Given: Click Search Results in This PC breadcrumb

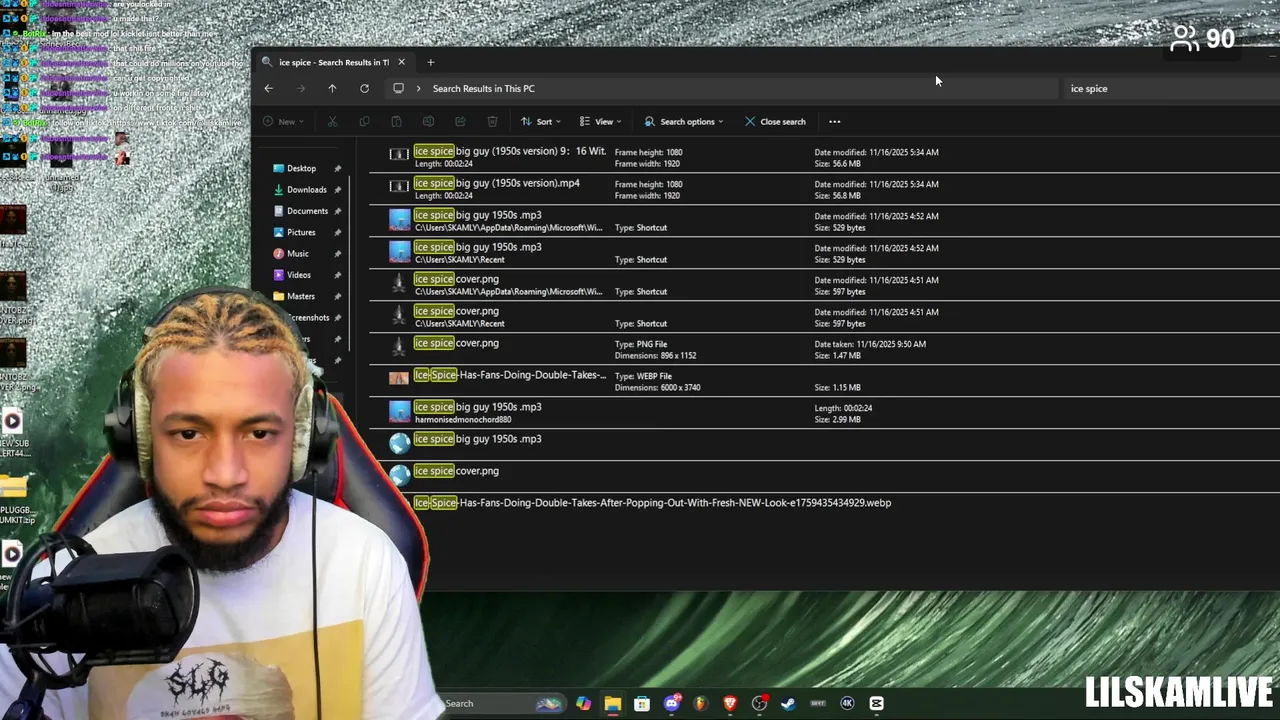Looking at the screenshot, I should point(483,88).
